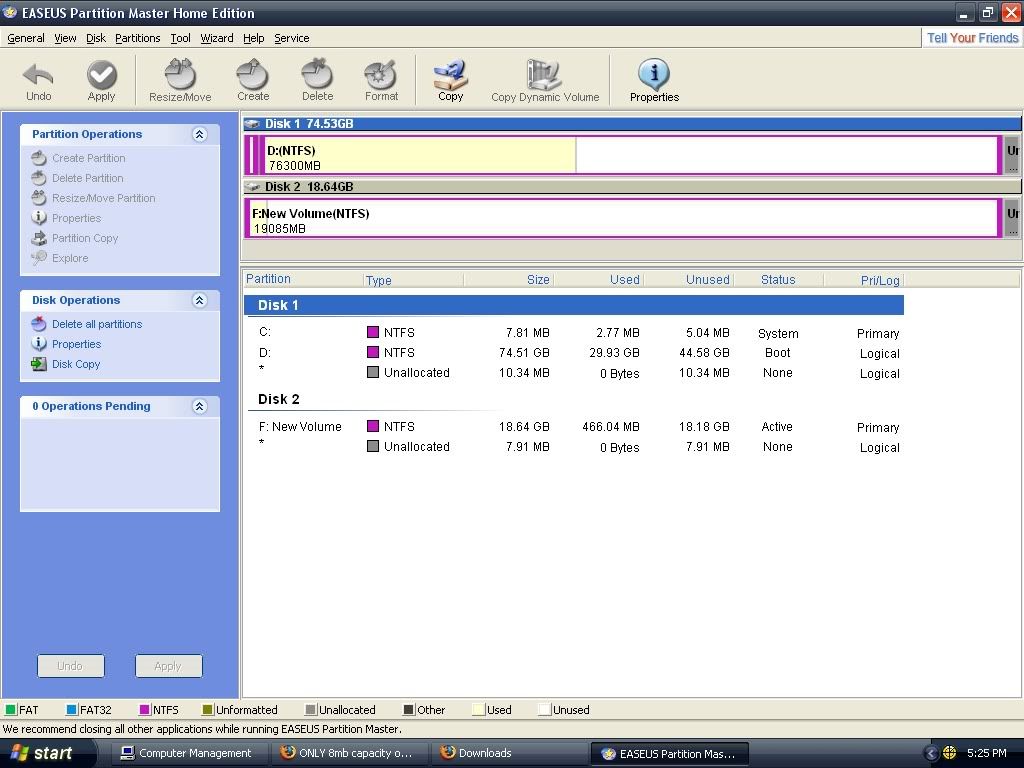Click the Partition Copy sidebar icon
The image size is (1024, 768).
click(x=39, y=238)
